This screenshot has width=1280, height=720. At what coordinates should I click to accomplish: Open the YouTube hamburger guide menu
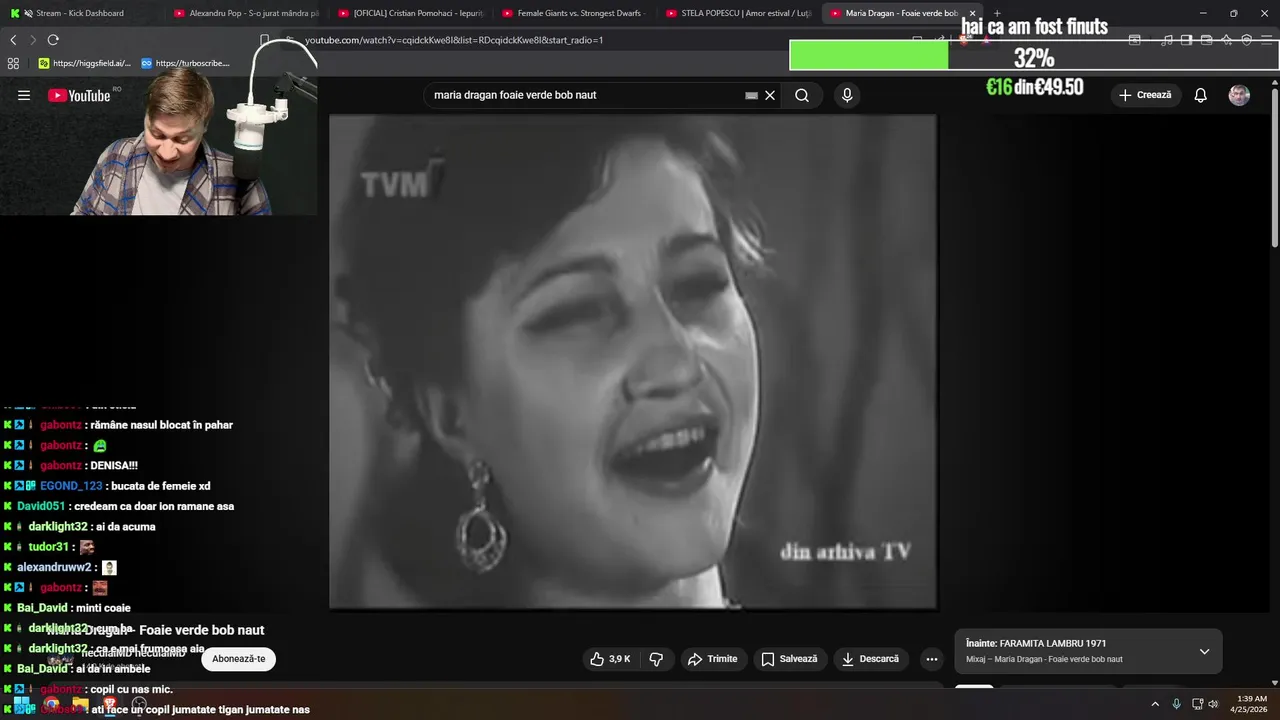(x=24, y=95)
